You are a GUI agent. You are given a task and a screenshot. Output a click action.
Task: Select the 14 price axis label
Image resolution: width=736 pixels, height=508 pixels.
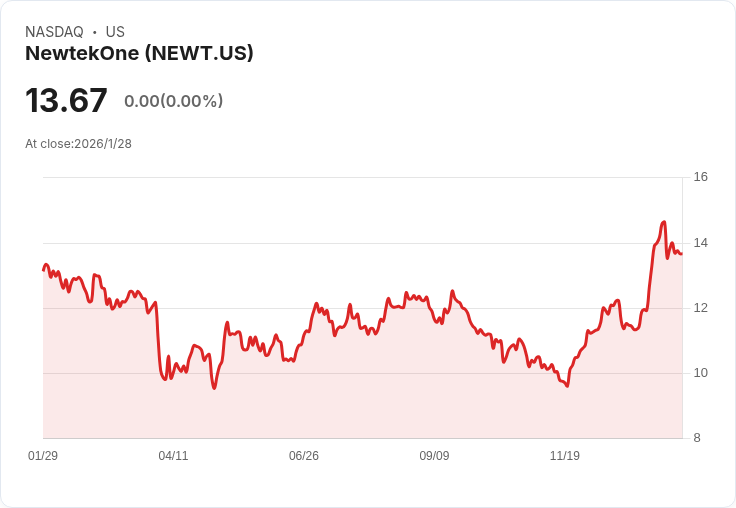(x=700, y=243)
